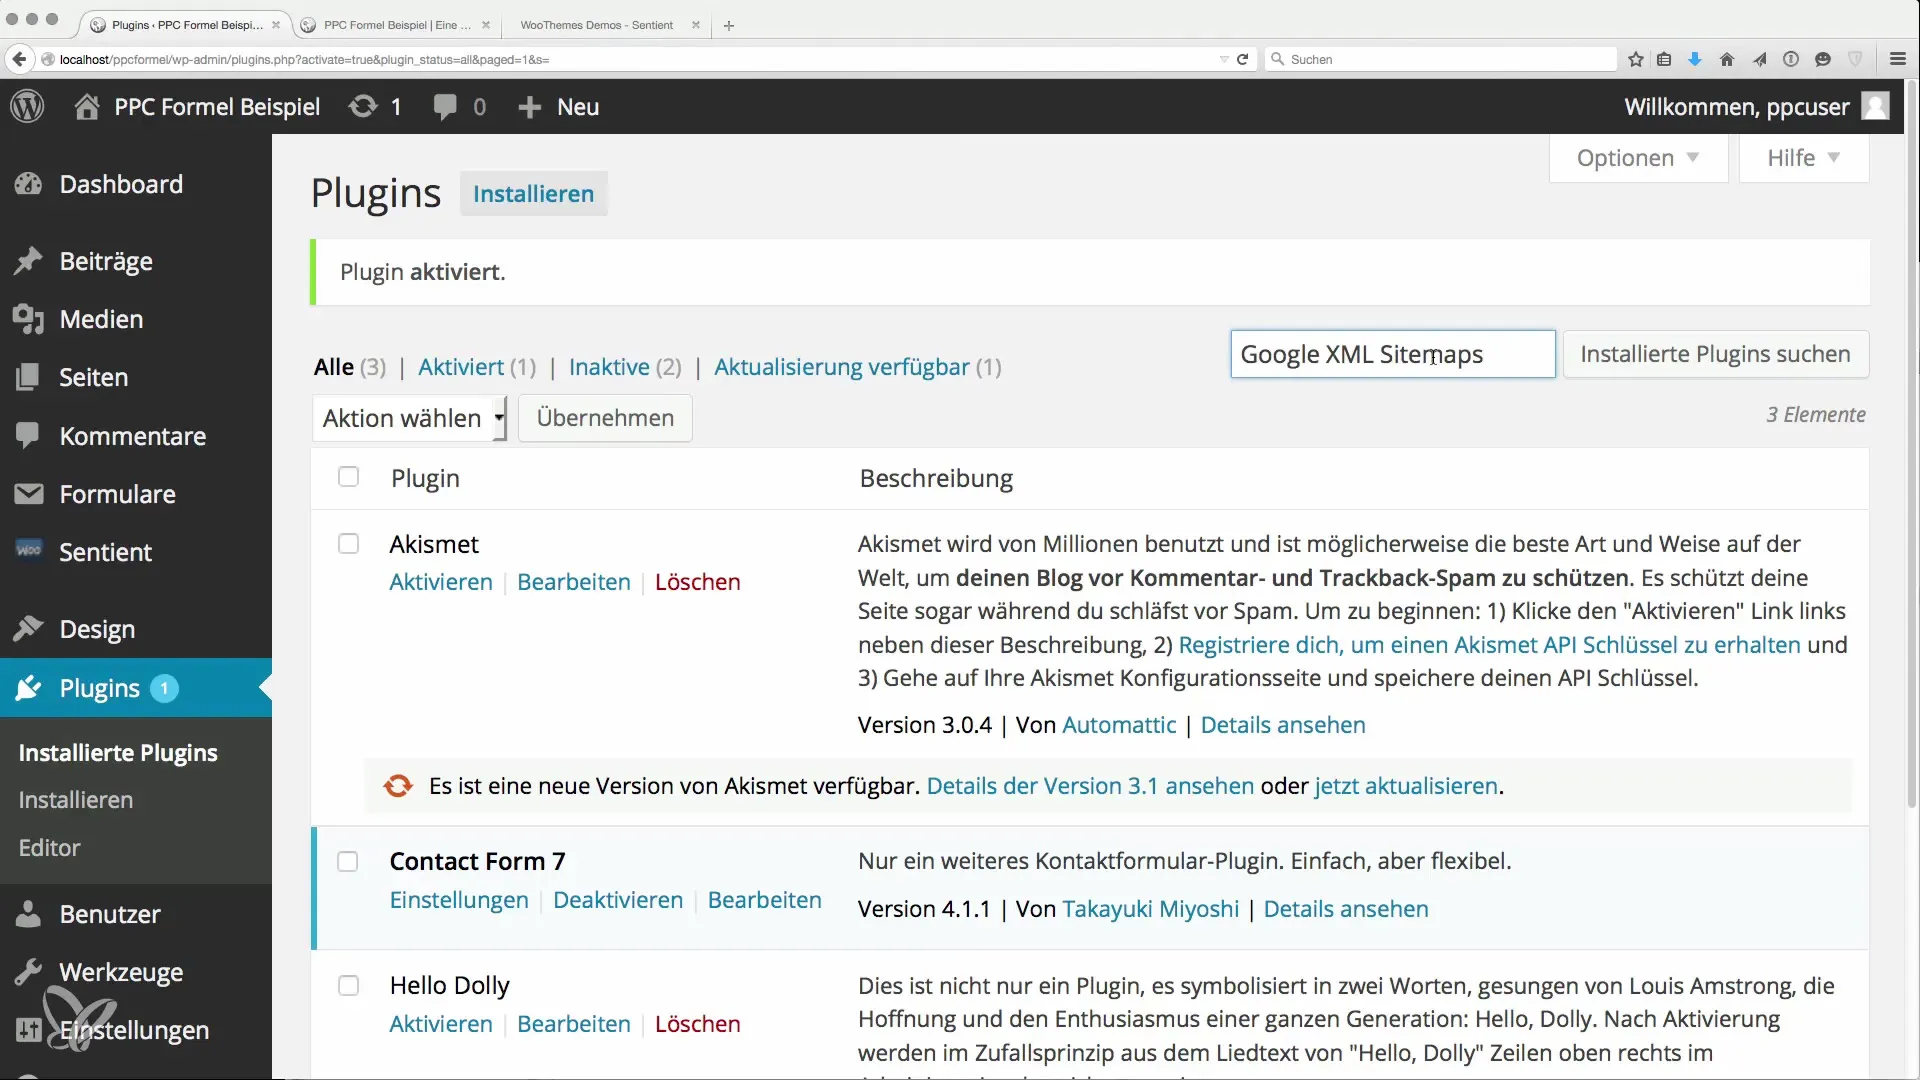The width and height of the screenshot is (1920, 1080).
Task: Click the Sentient Woo icon
Action: (28, 550)
